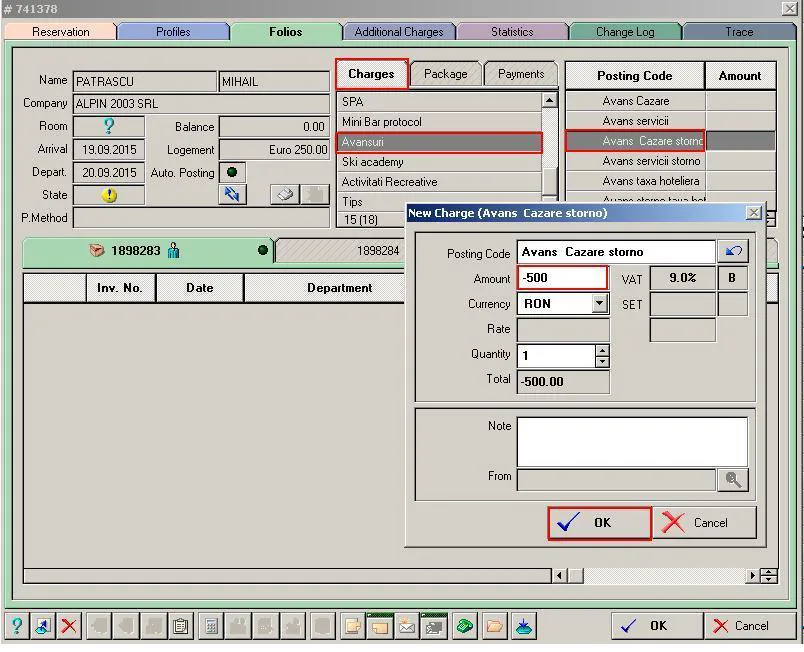Screen dimensions: 804x652
Task: Switch to the Additional Charges tab
Action: tap(399, 32)
